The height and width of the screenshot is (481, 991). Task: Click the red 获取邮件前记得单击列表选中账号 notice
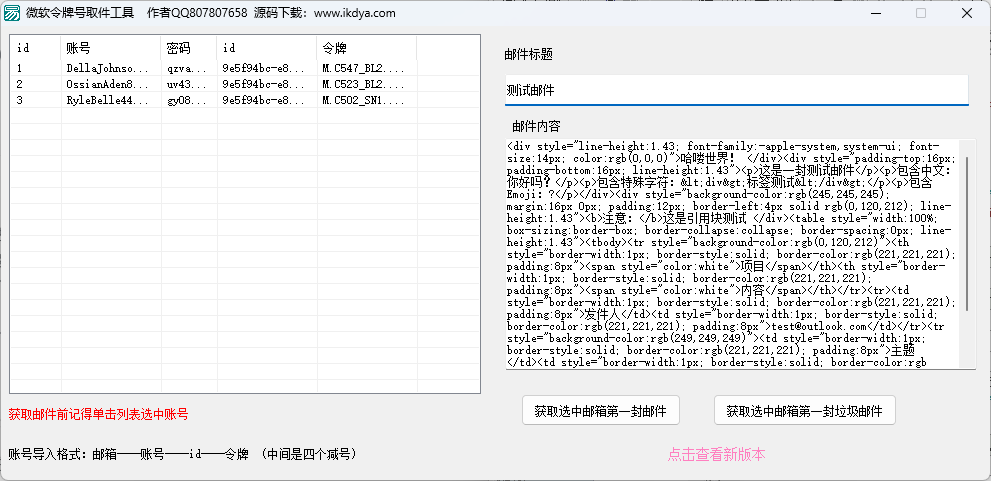point(98,415)
